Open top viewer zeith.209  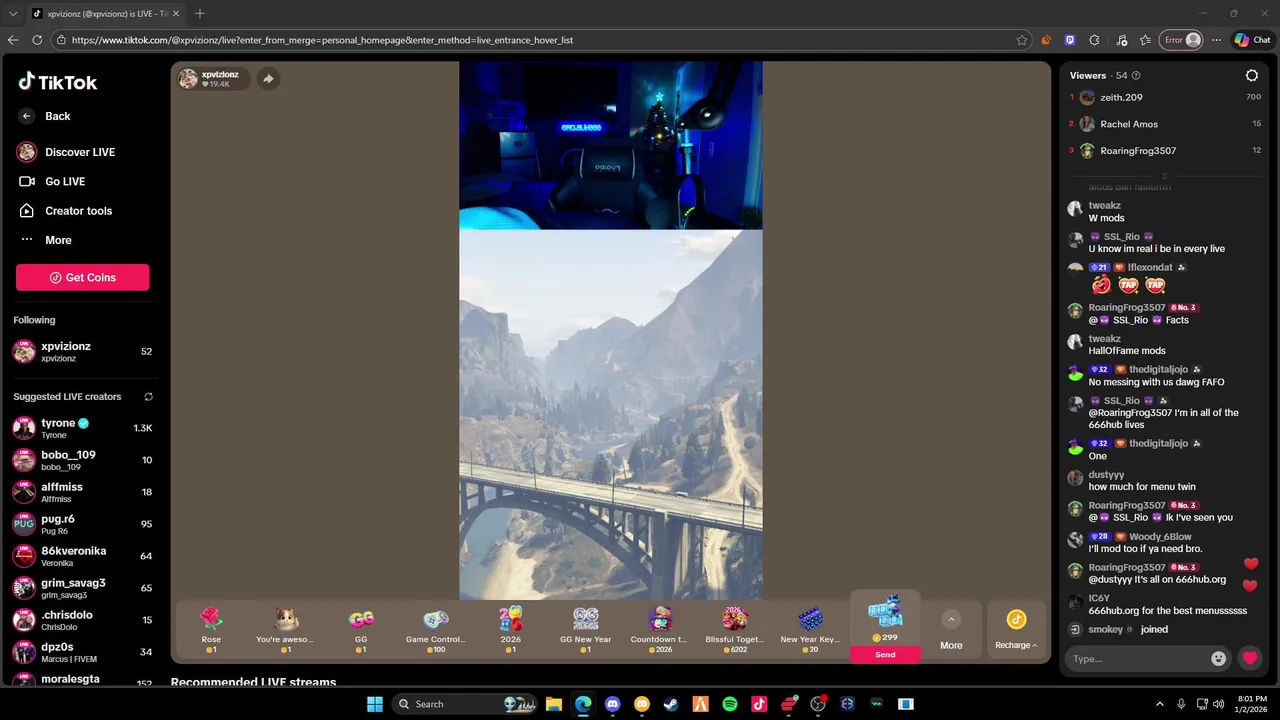pos(1164,97)
